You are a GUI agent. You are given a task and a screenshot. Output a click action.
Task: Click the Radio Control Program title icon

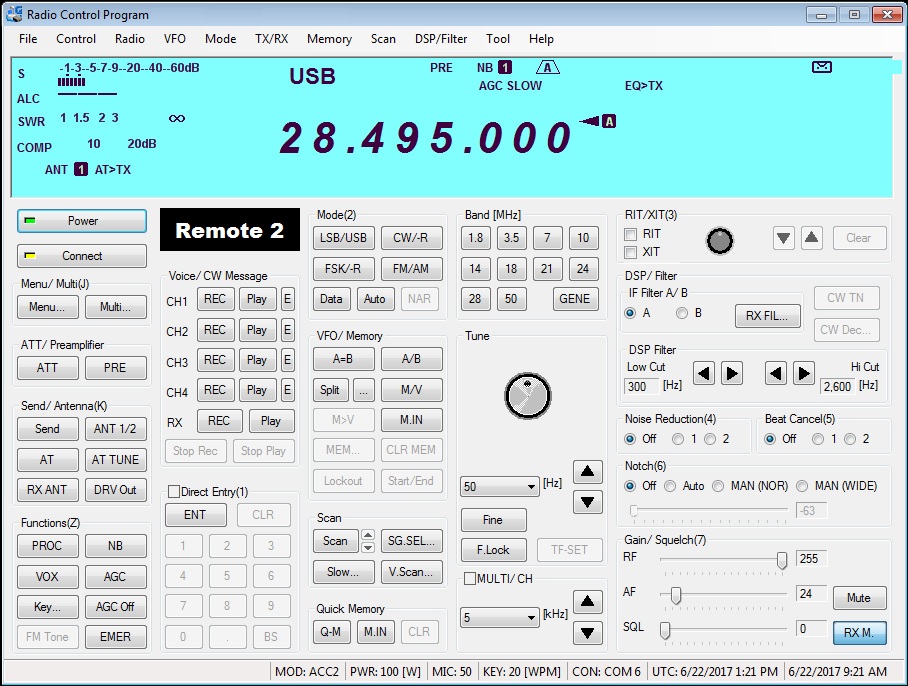click(x=14, y=14)
